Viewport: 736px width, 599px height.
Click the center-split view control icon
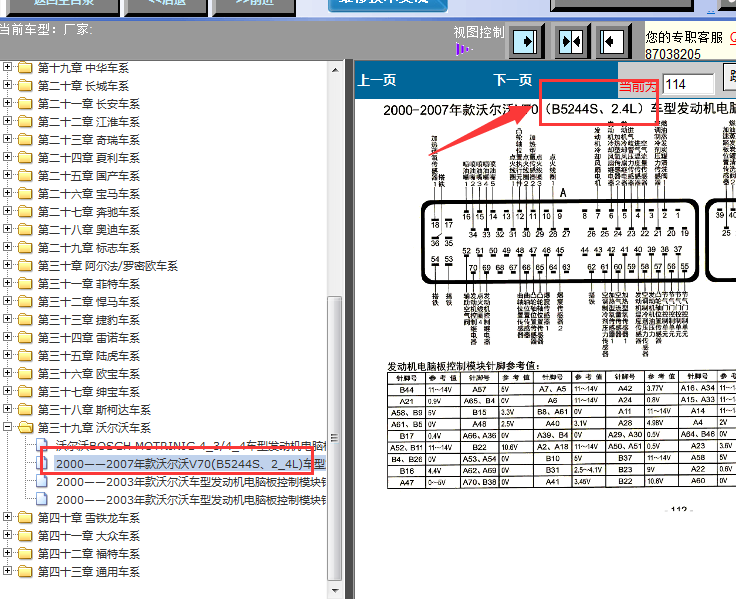(x=571, y=42)
